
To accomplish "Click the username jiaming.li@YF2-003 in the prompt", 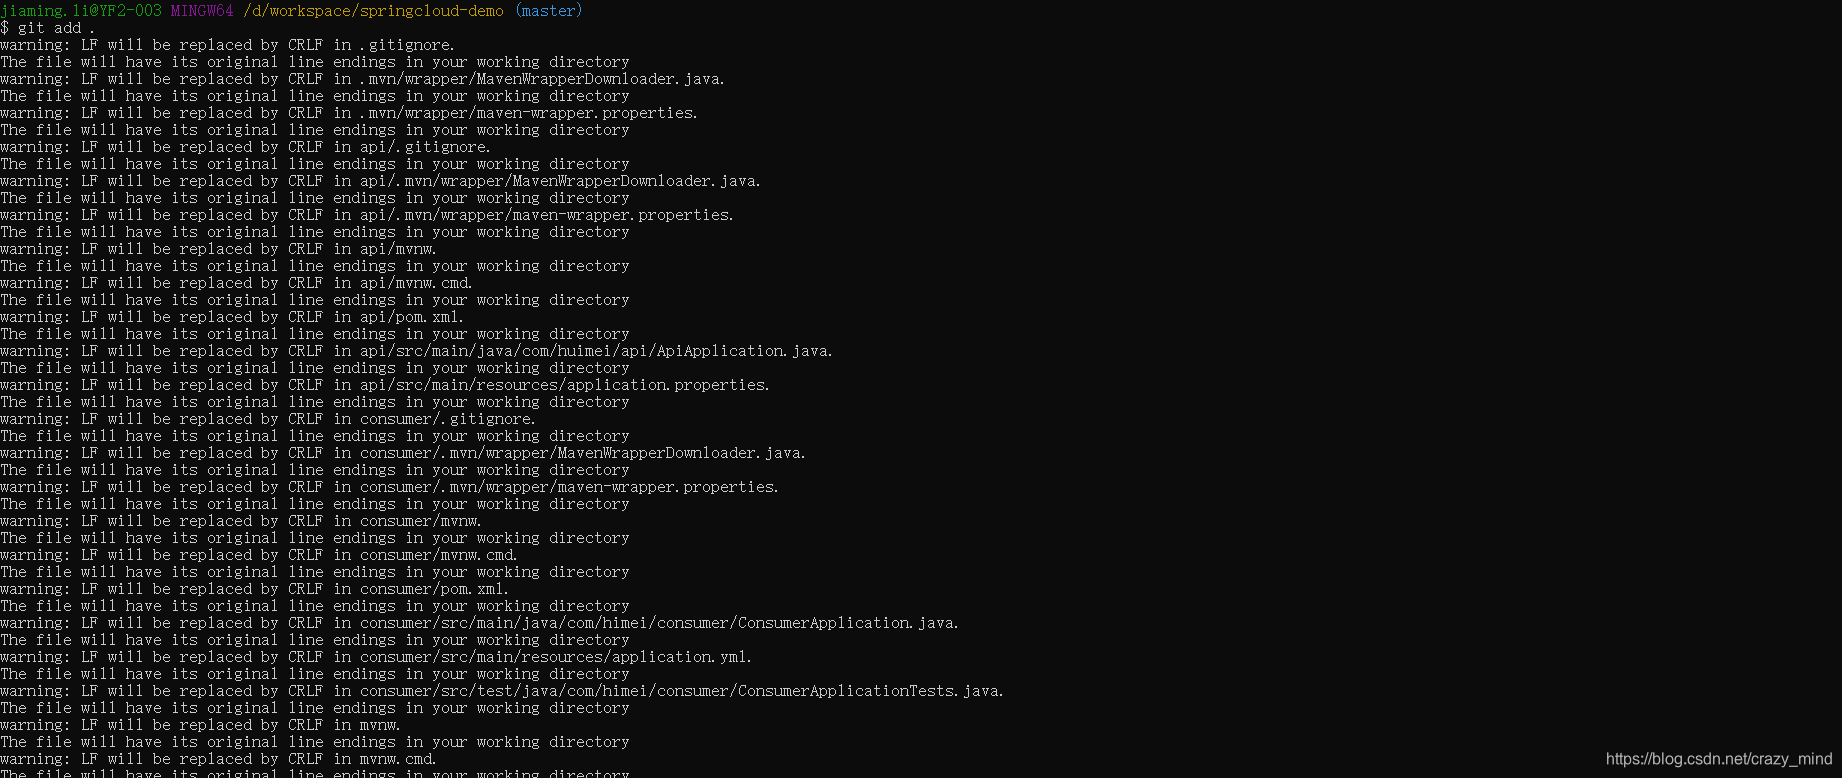I will (x=81, y=11).
